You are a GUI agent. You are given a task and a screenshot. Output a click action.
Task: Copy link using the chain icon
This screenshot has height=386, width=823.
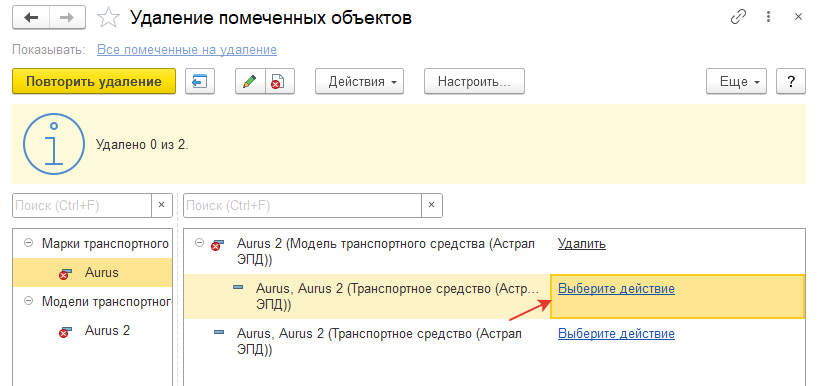(x=738, y=17)
